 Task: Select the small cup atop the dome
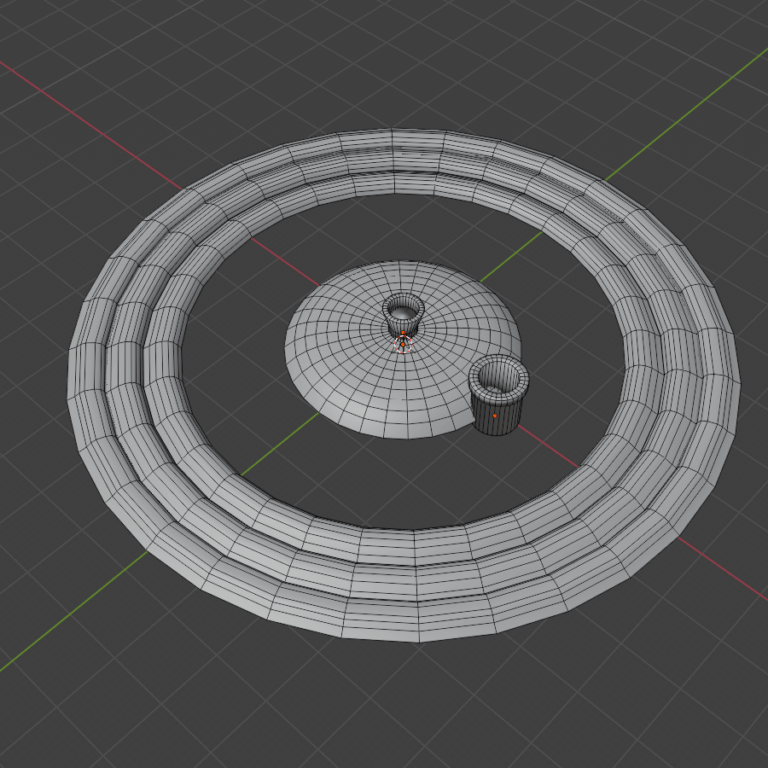[404, 318]
